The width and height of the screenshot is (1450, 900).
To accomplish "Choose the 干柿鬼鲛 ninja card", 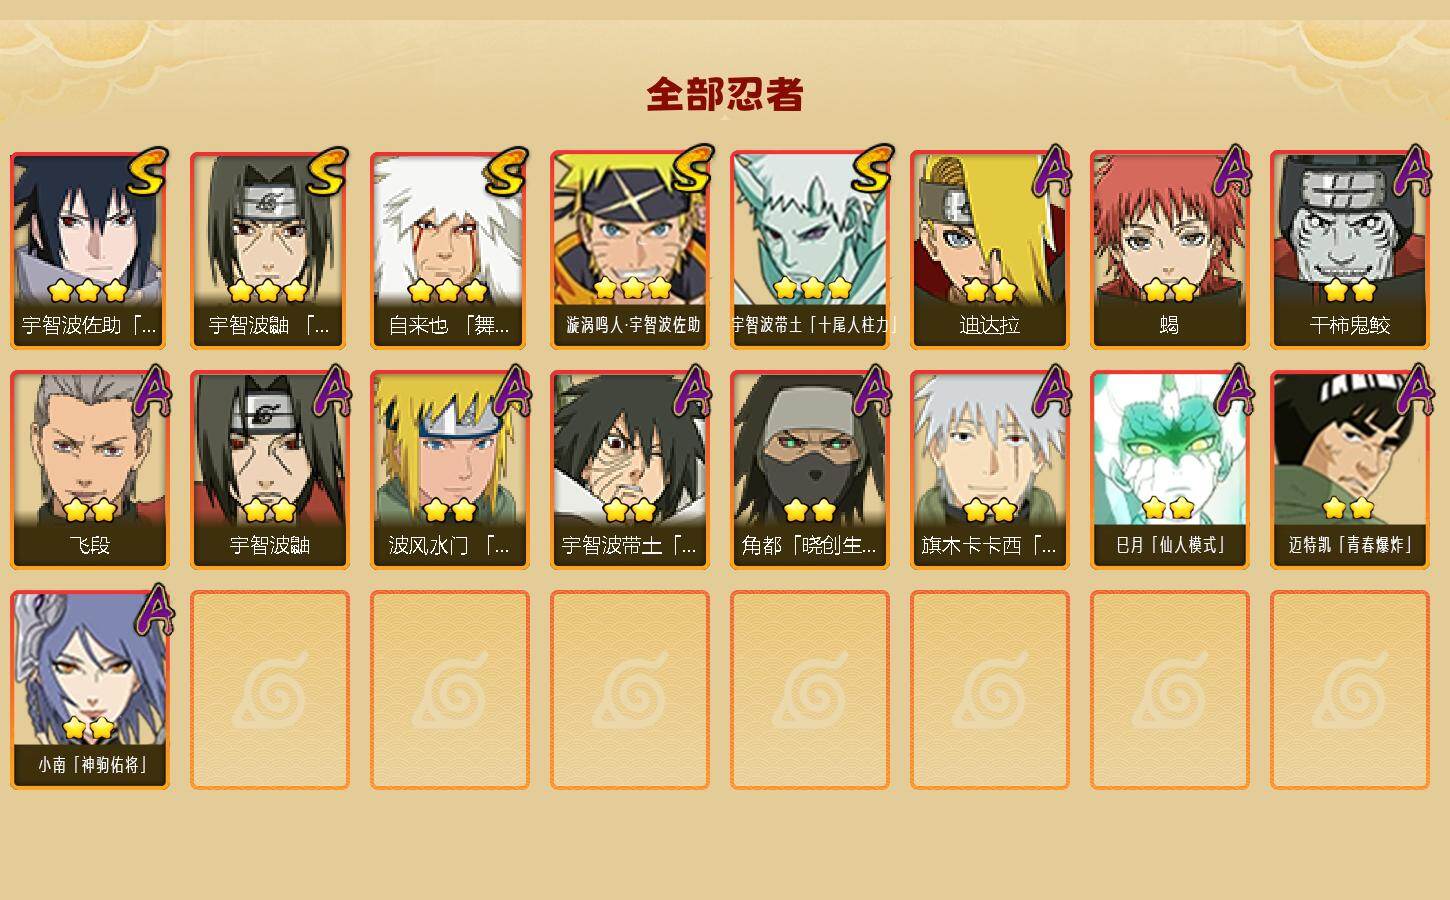I will pyautogui.click(x=1349, y=250).
